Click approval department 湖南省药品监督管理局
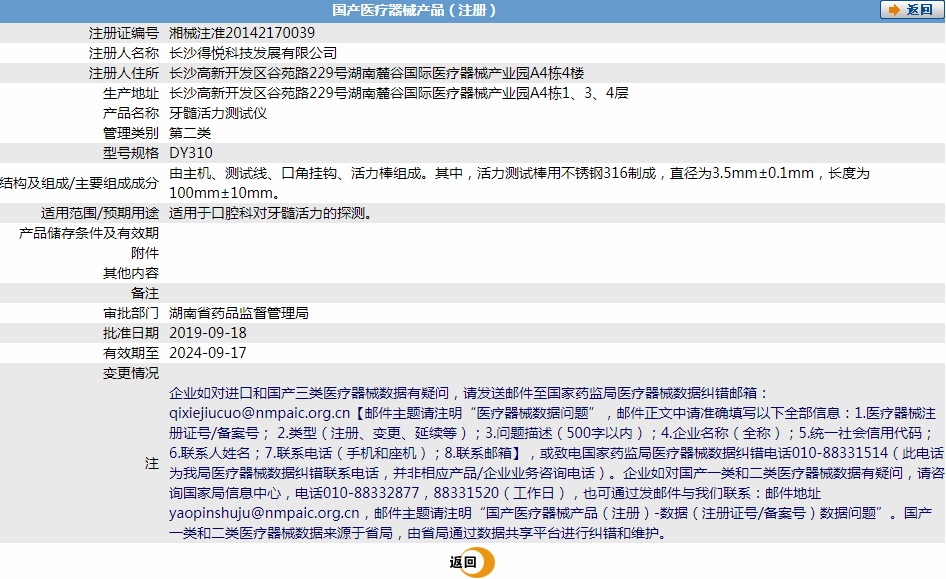946x579 pixels. [239, 313]
